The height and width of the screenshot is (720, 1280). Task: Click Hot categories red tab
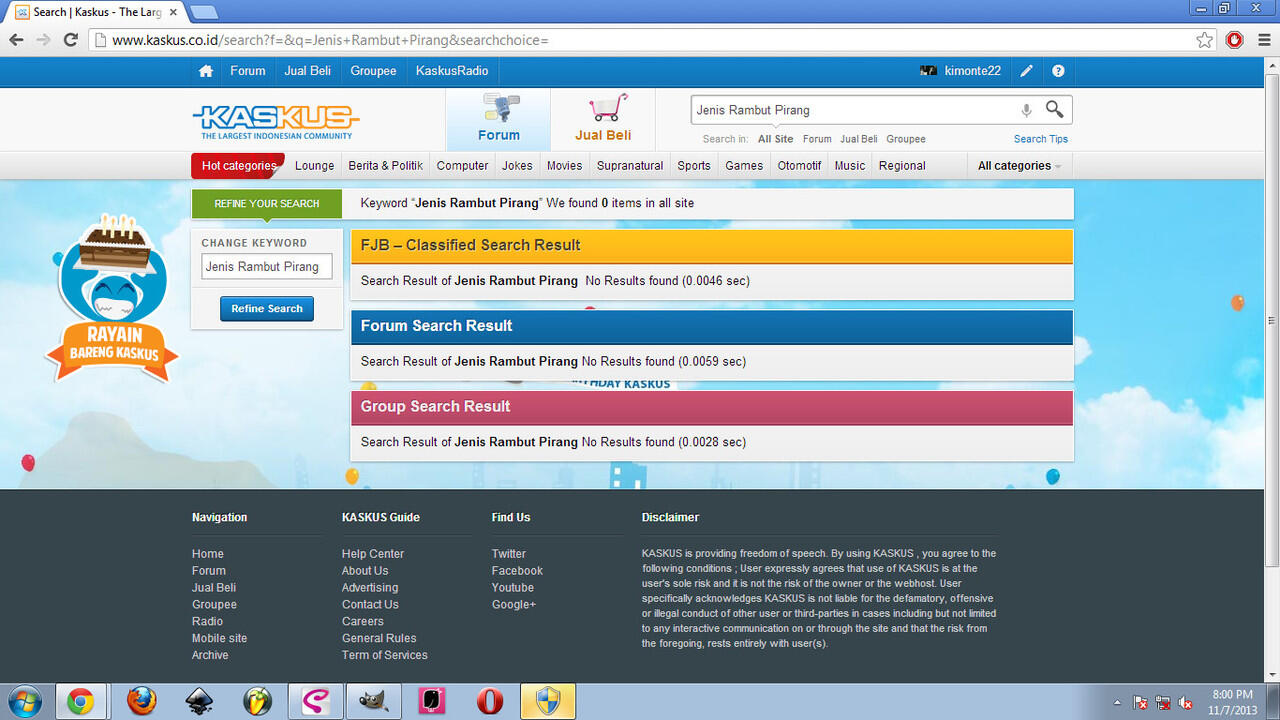238,166
